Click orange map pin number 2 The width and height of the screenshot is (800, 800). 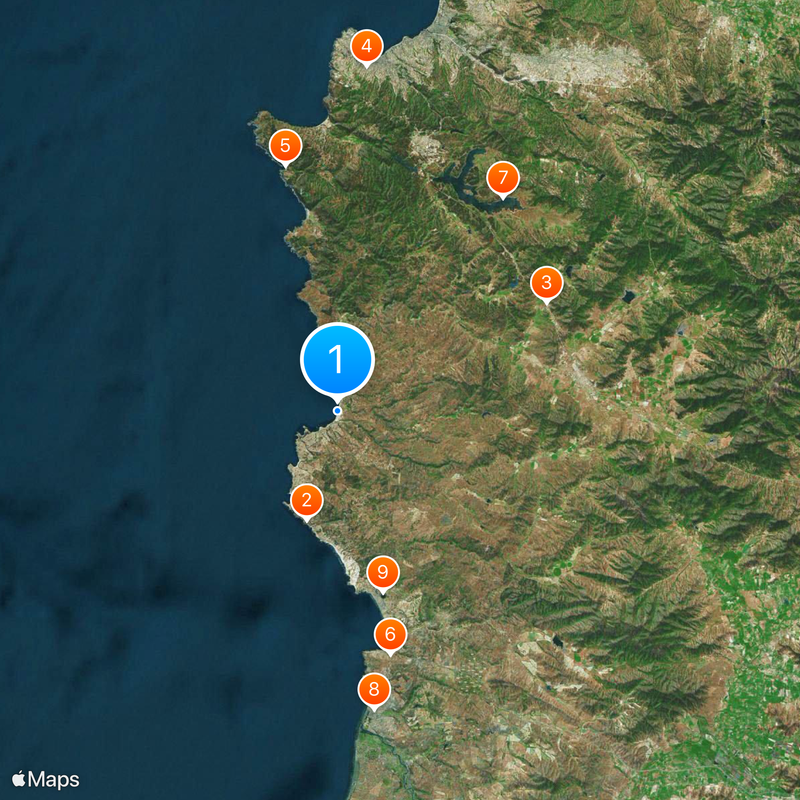click(x=306, y=501)
